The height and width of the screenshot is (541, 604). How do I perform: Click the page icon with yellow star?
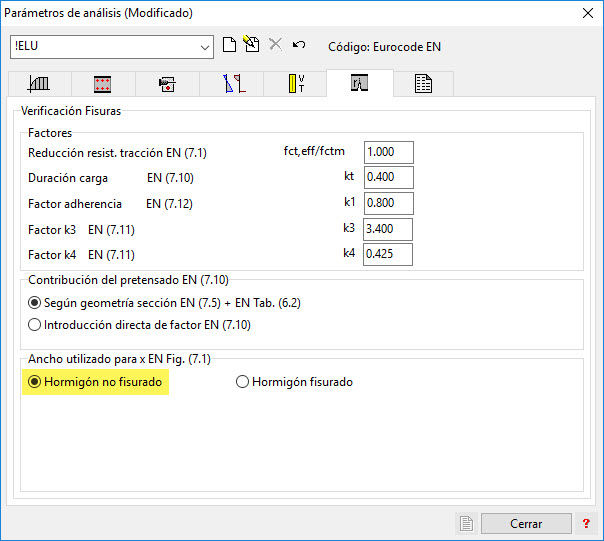251,46
